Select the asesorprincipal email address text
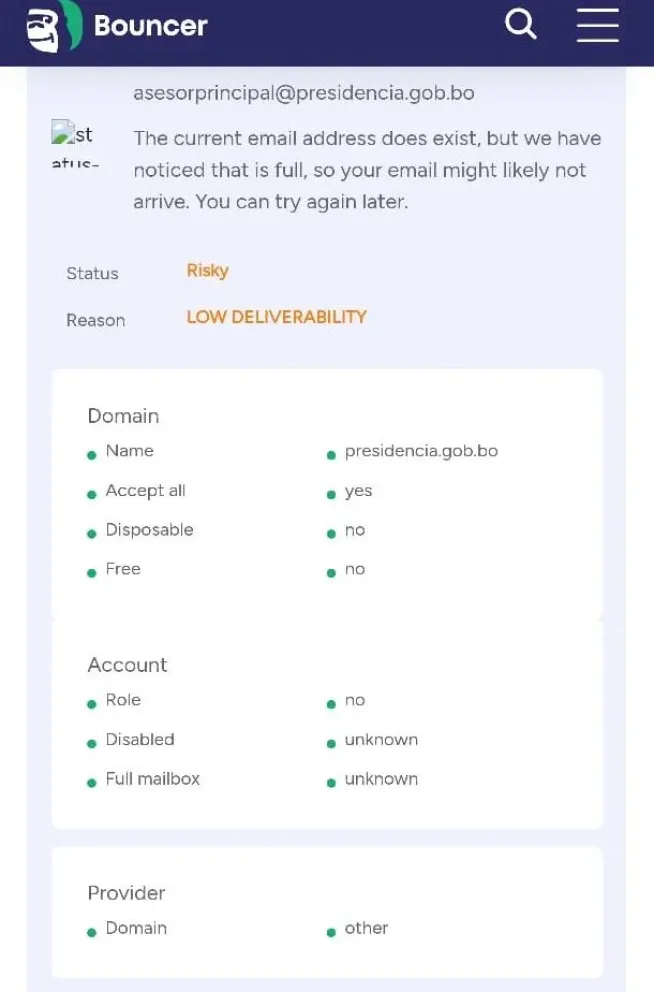Image resolution: width=654 pixels, height=992 pixels. [304, 93]
